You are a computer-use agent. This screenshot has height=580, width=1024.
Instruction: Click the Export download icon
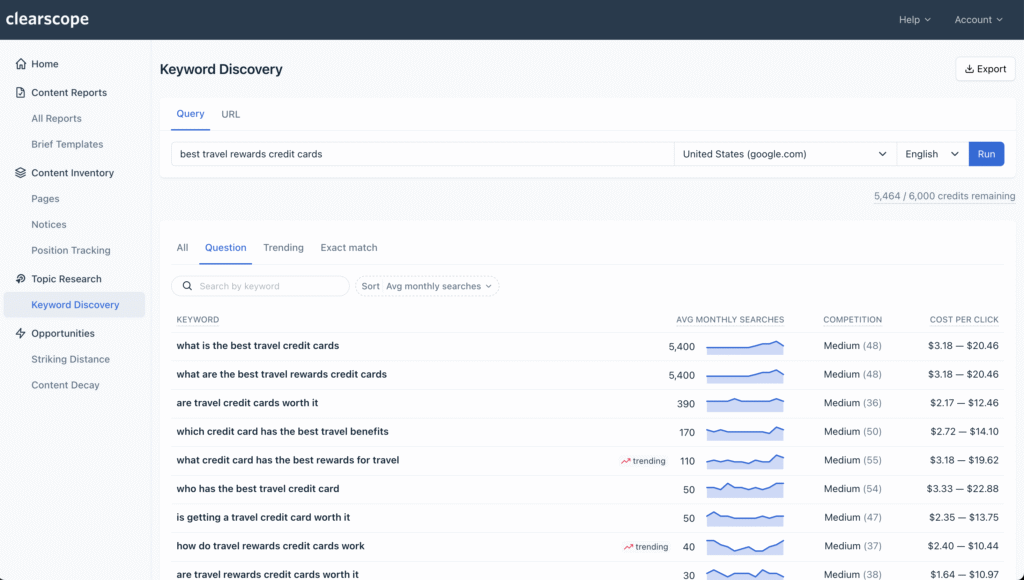coord(970,68)
